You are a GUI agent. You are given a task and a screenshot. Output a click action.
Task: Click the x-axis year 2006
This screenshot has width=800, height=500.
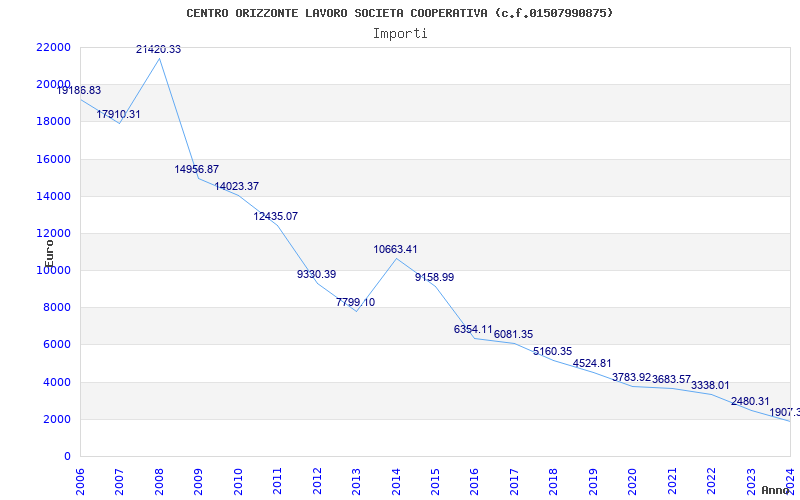pyautogui.click(x=80, y=481)
